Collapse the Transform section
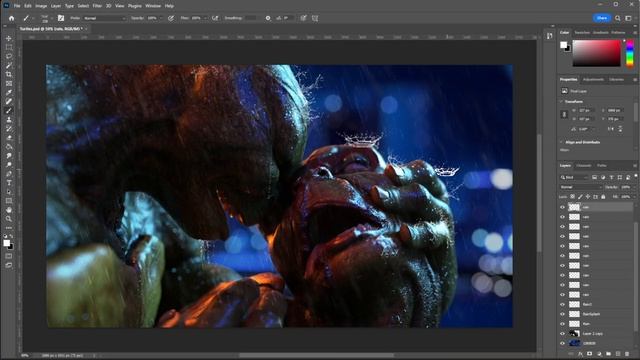The height and width of the screenshot is (360, 640). pos(562,101)
